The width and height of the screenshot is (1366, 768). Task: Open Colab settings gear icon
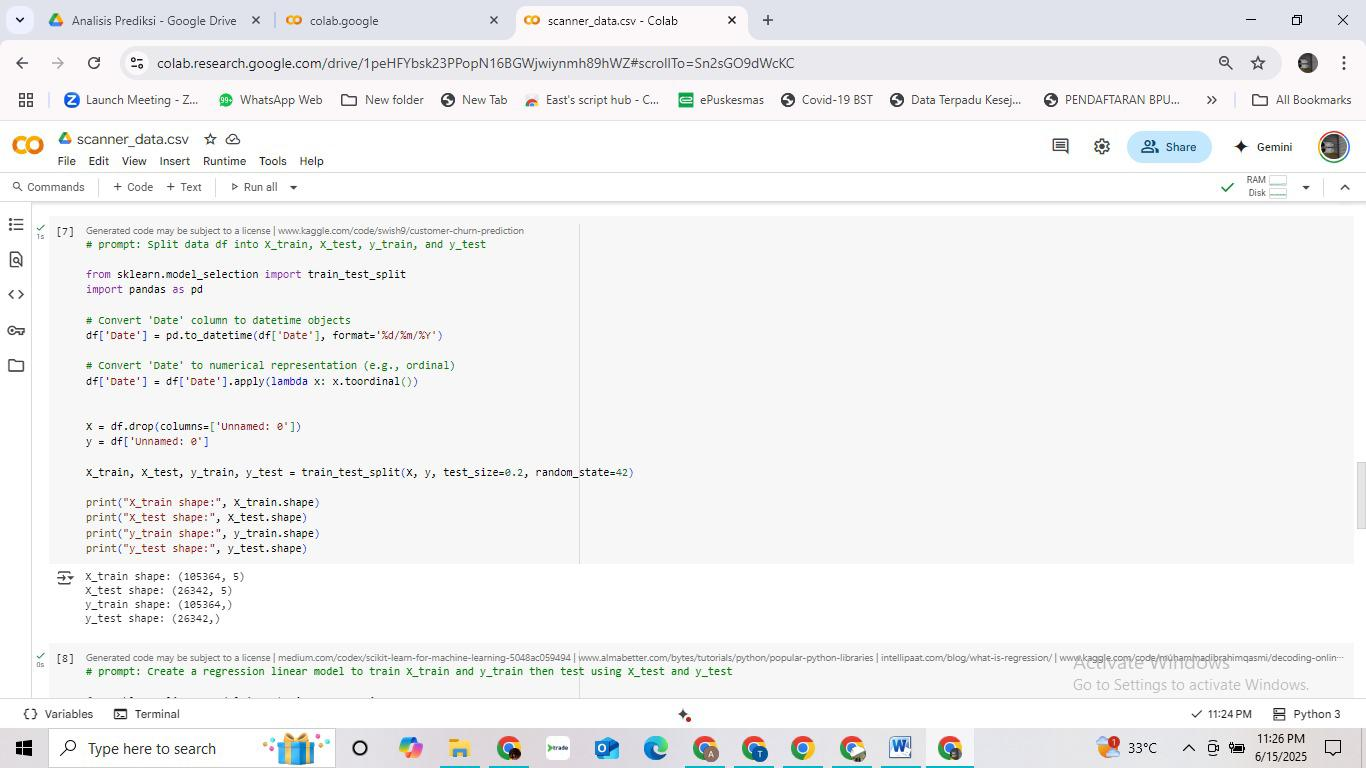tap(1101, 147)
